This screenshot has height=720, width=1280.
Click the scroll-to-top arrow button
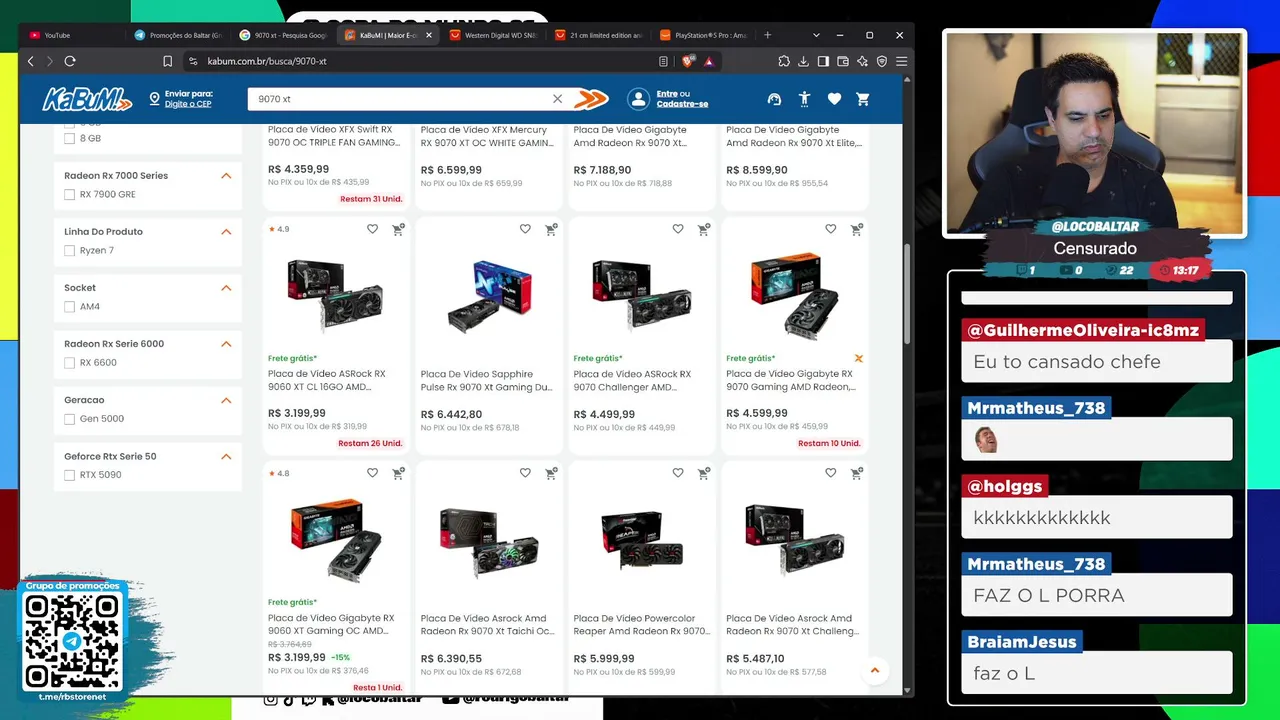pos(875,670)
